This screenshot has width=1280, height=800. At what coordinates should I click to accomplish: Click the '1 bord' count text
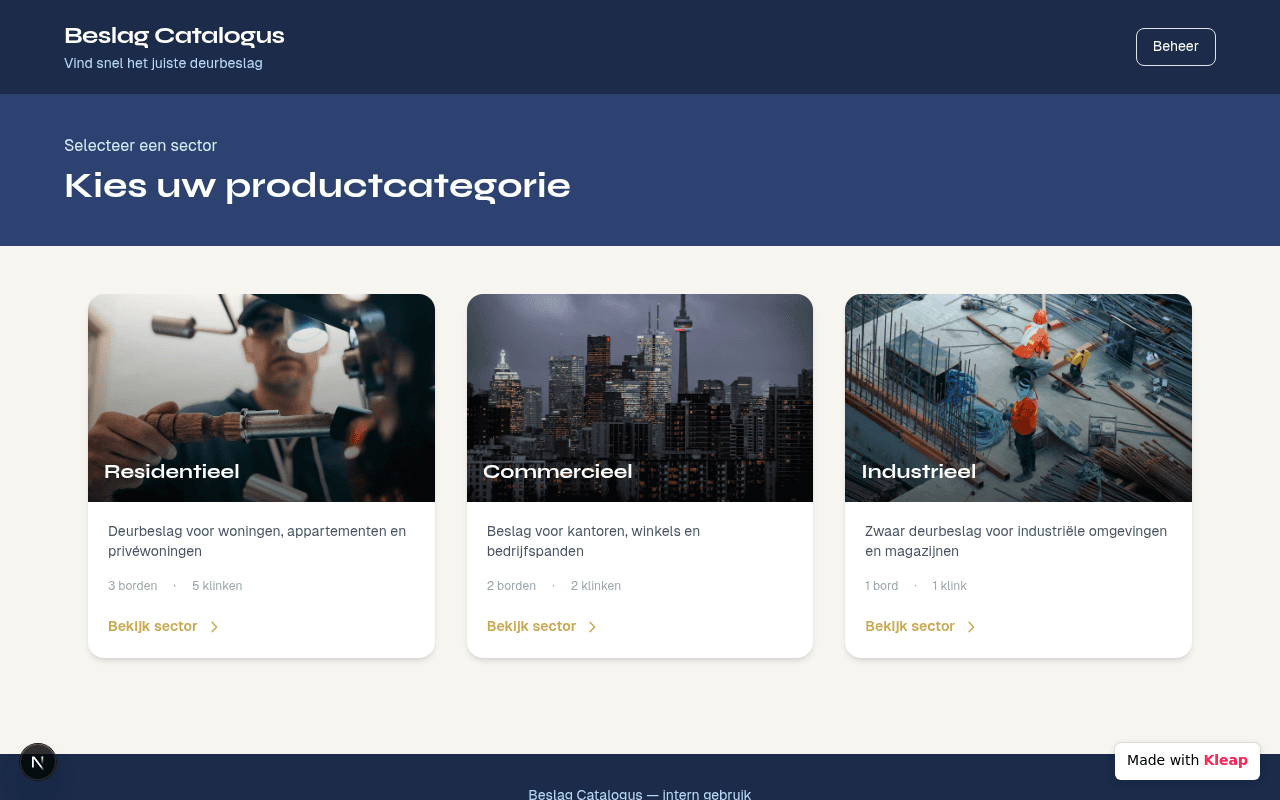(x=882, y=586)
